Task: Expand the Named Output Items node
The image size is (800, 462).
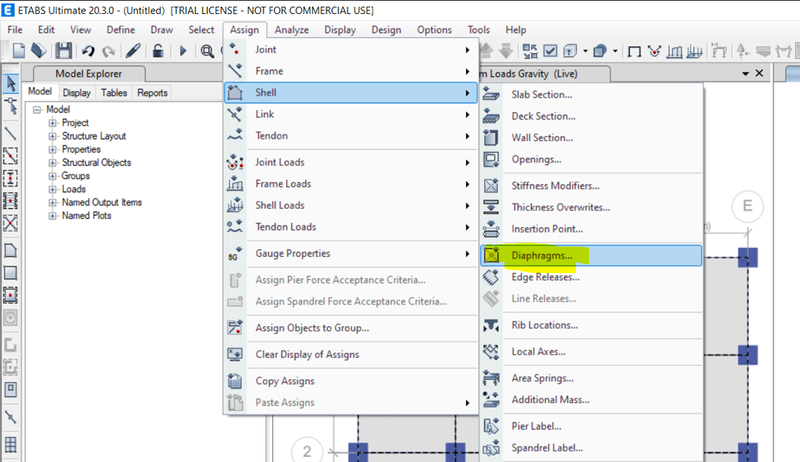Action: pyautogui.click(x=53, y=202)
